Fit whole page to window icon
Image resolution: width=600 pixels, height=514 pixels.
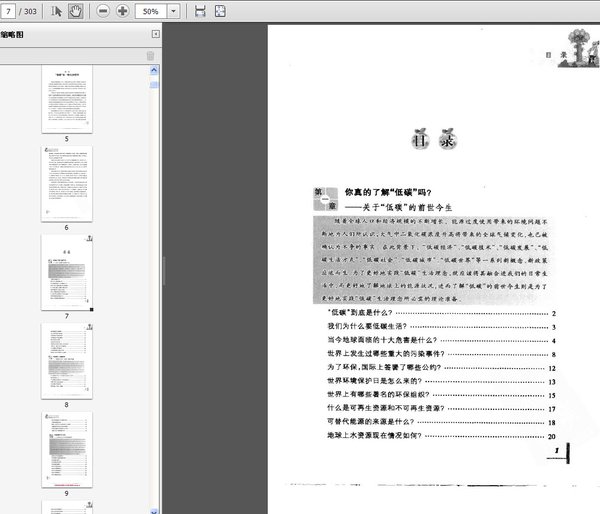[220, 11]
